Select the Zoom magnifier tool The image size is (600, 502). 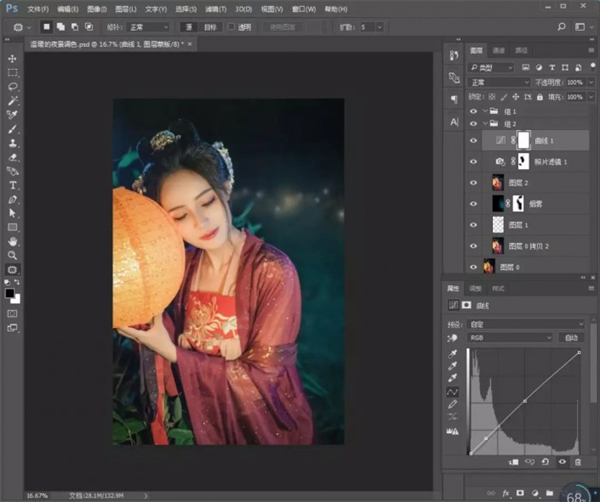[x=13, y=255]
